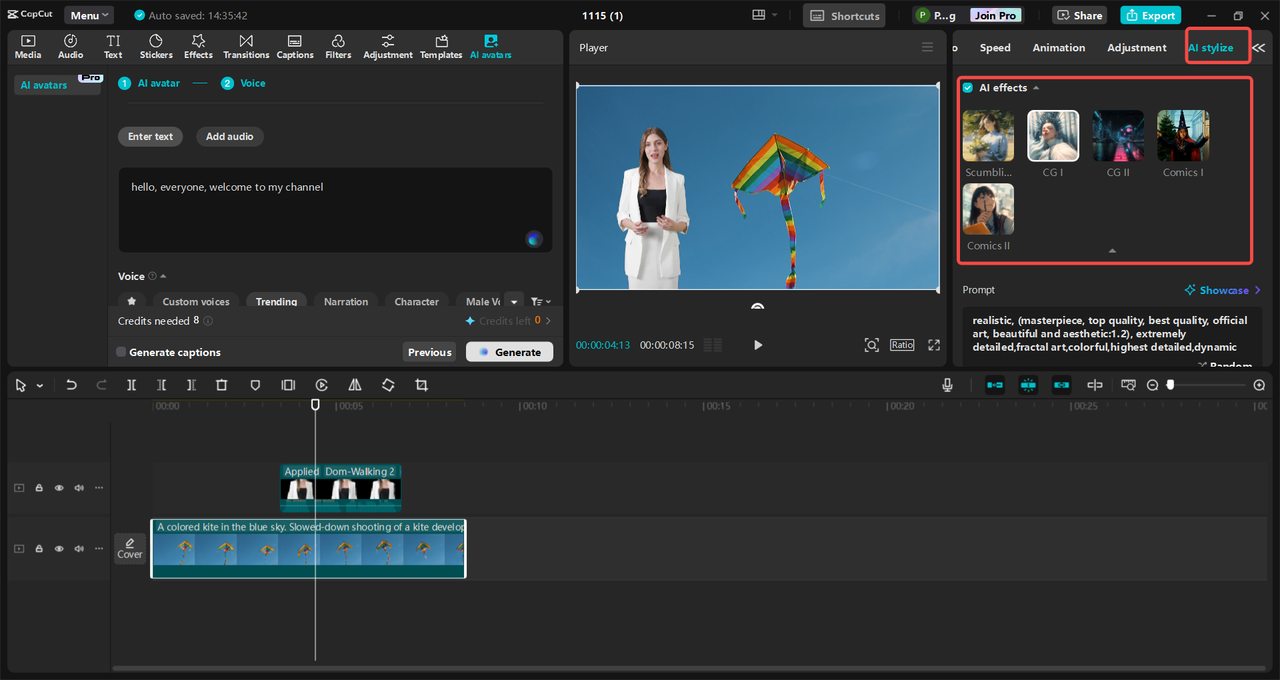Click the Undo icon in timeline toolbar
Viewport: 1280px width, 680px height.
[x=71, y=385]
